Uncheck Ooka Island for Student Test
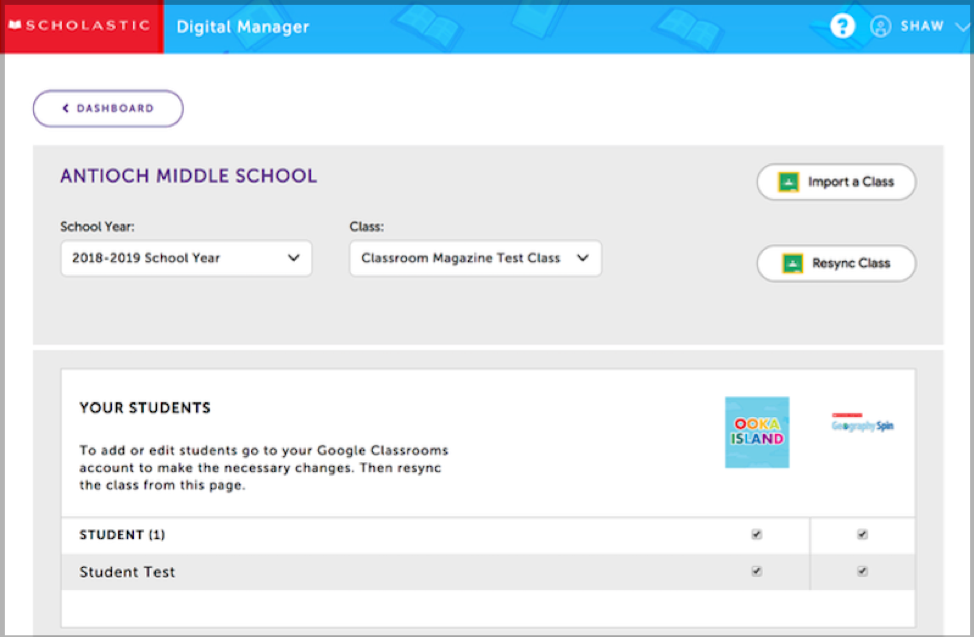The image size is (974, 637). click(757, 572)
